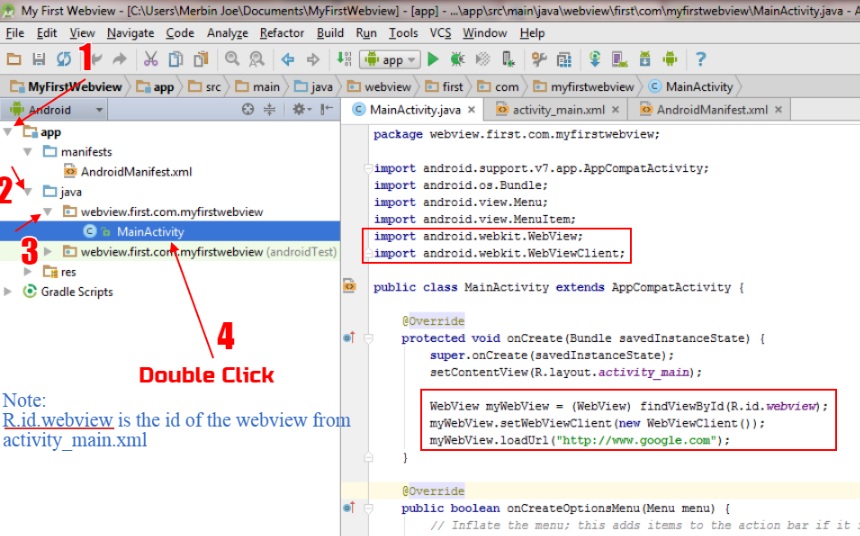860x536 pixels.
Task: Open the AVD Manager icon
Action: 620,59
